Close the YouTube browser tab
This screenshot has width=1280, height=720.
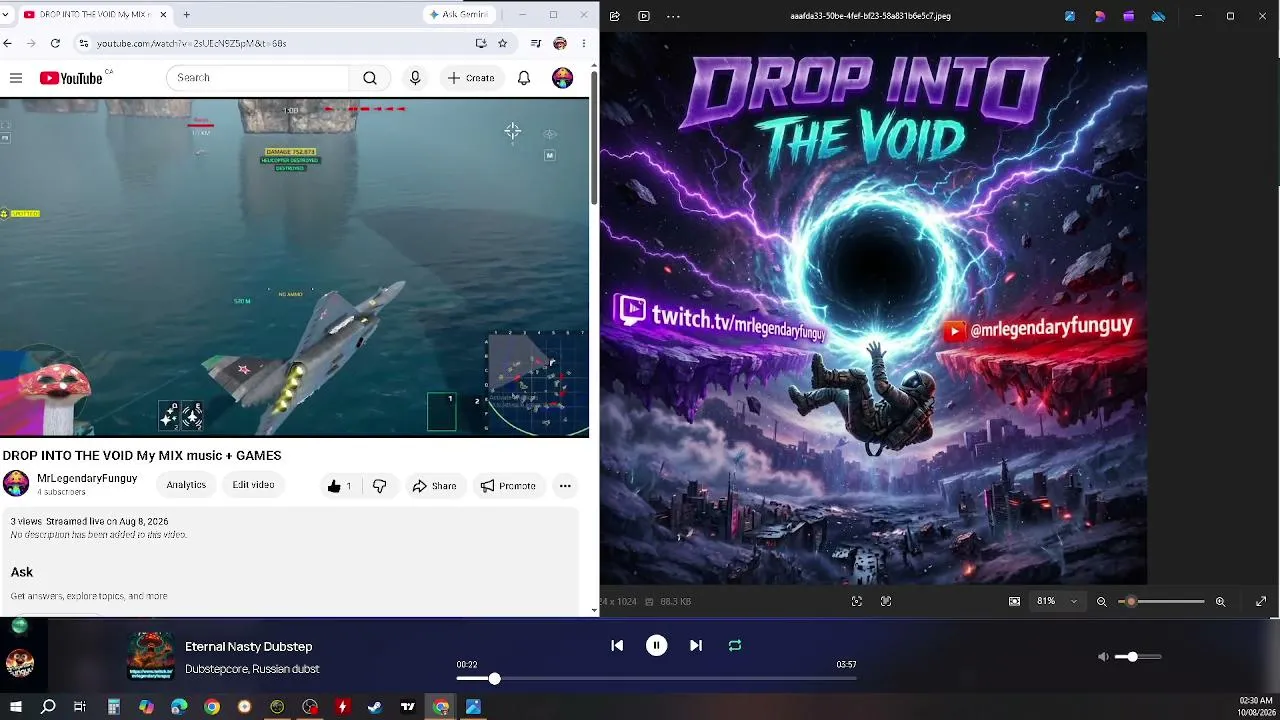pos(161,15)
